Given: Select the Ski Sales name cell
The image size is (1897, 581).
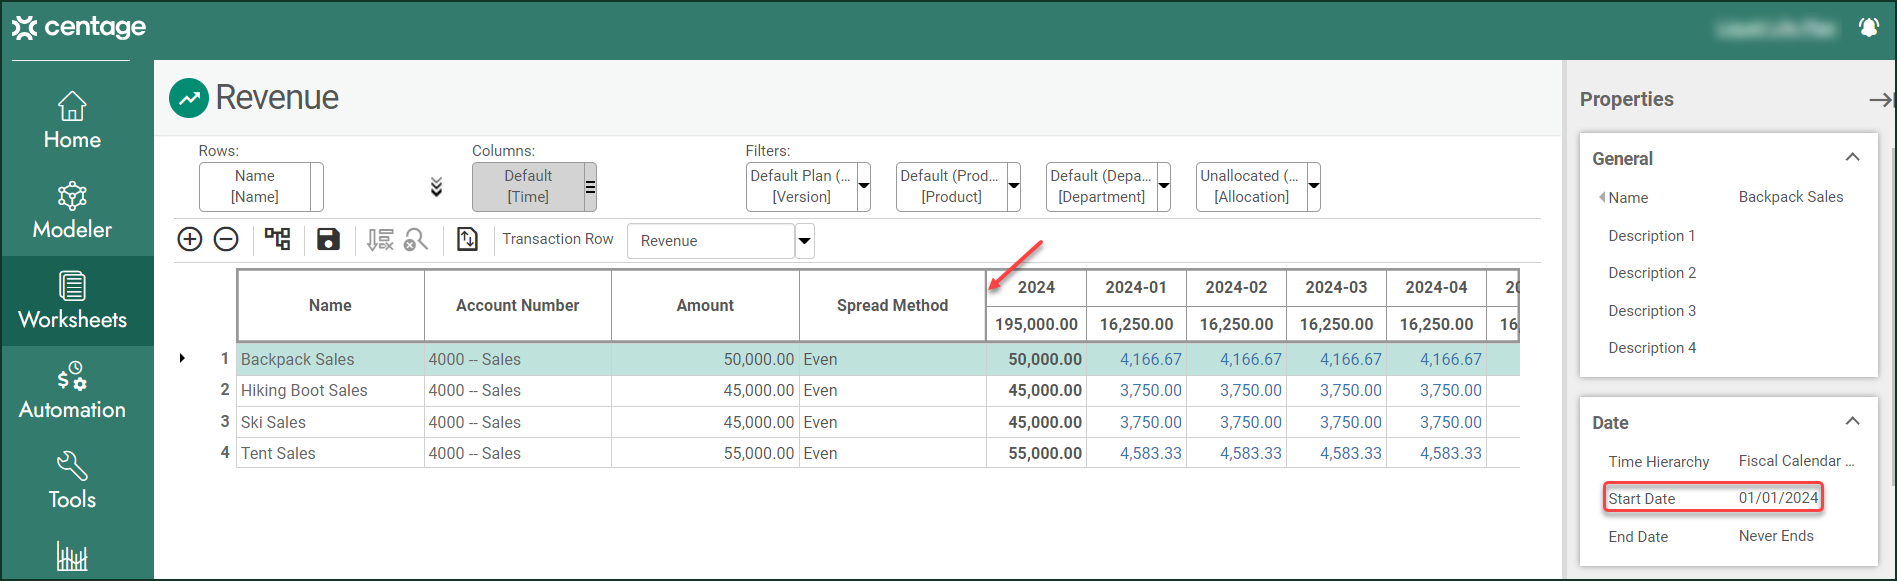Looking at the screenshot, I should coord(331,422).
